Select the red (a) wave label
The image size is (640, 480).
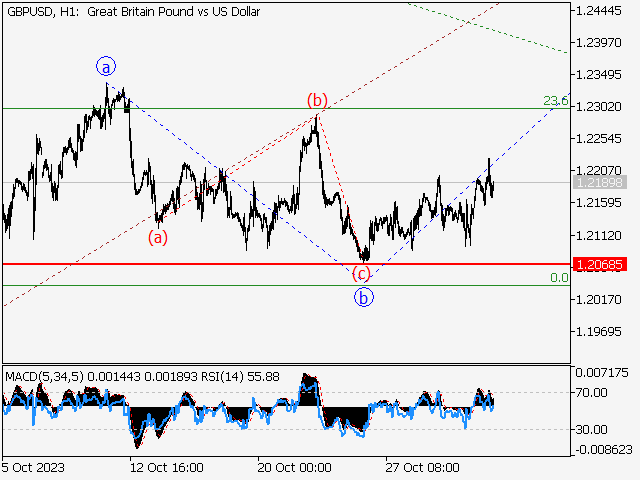click(158, 238)
